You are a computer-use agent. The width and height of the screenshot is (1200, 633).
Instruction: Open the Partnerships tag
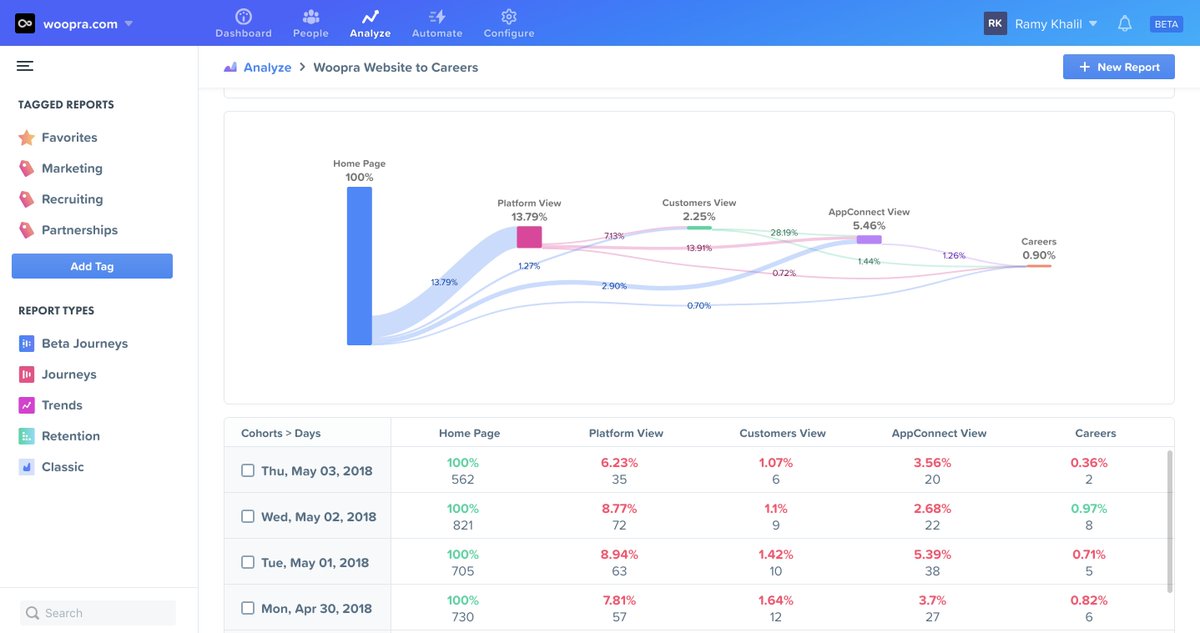pyautogui.click(x=79, y=230)
